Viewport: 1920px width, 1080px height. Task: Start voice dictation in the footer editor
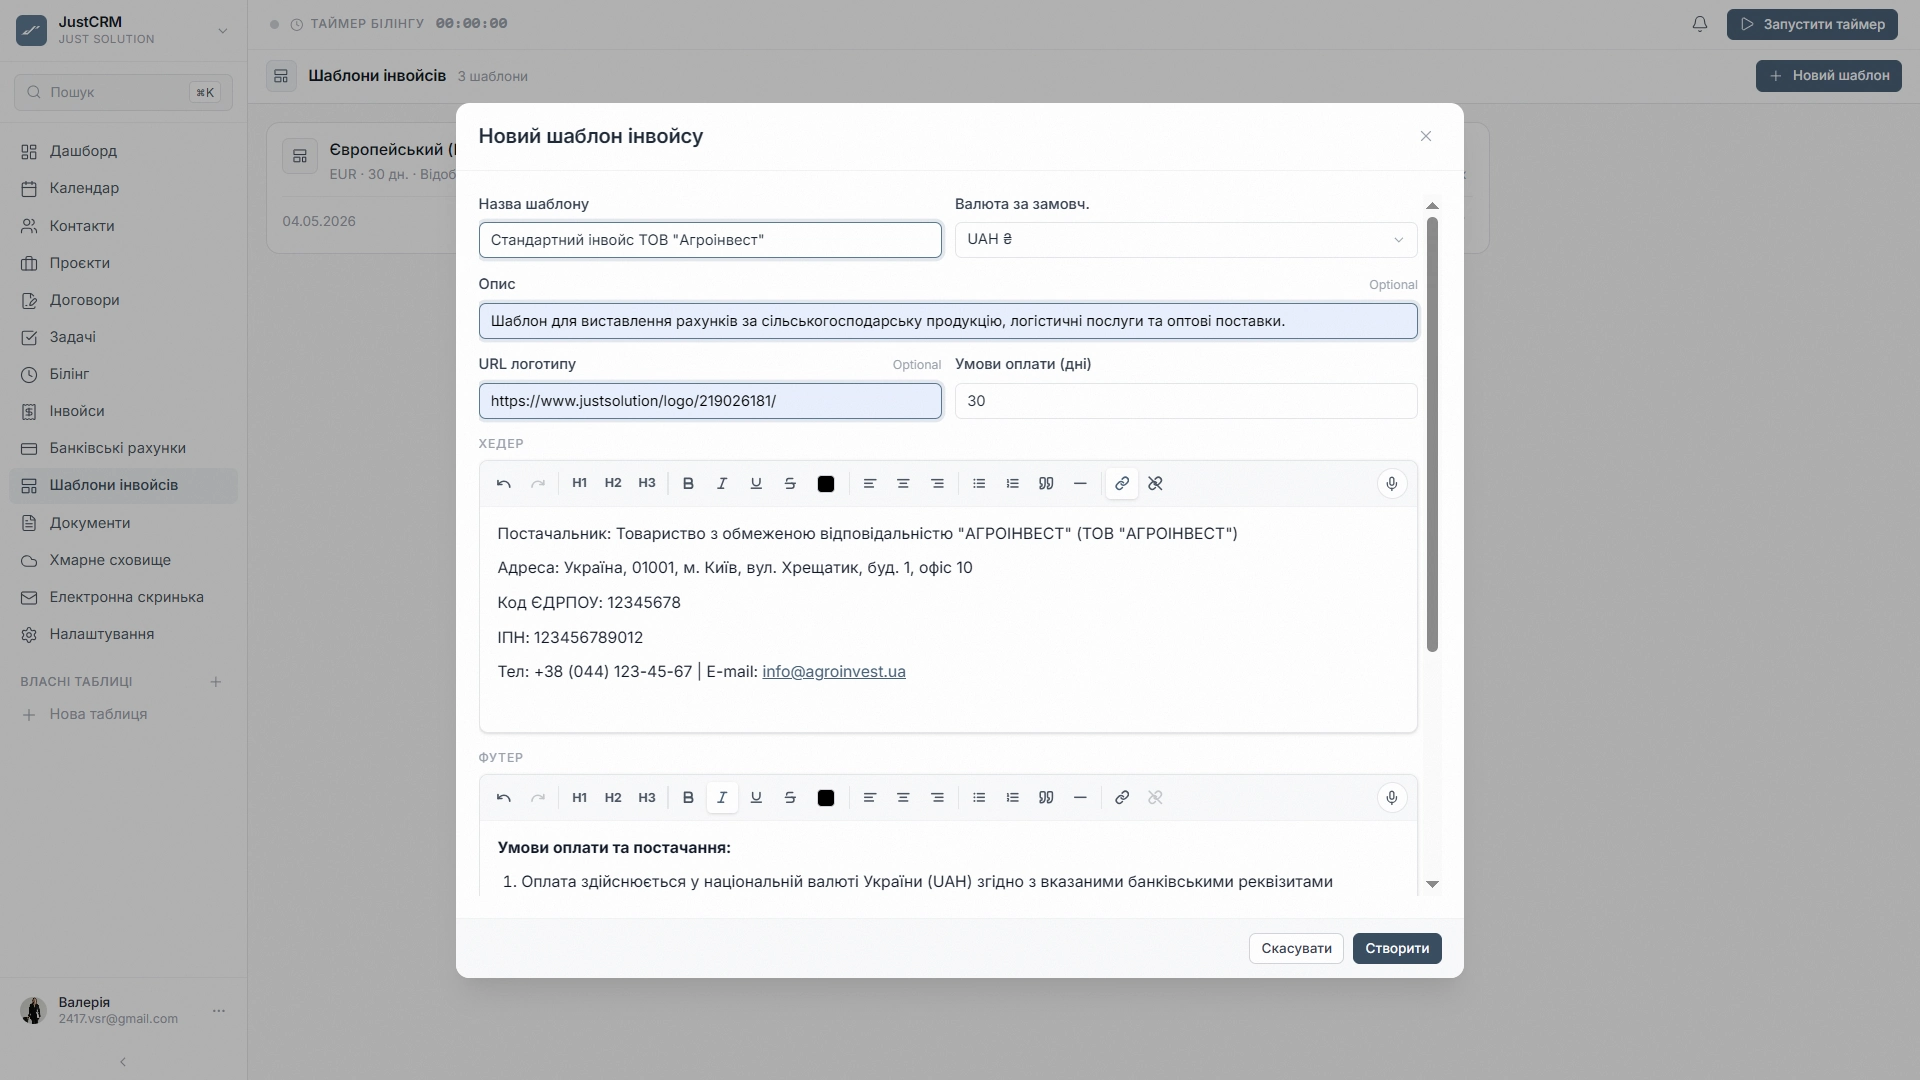[1392, 798]
